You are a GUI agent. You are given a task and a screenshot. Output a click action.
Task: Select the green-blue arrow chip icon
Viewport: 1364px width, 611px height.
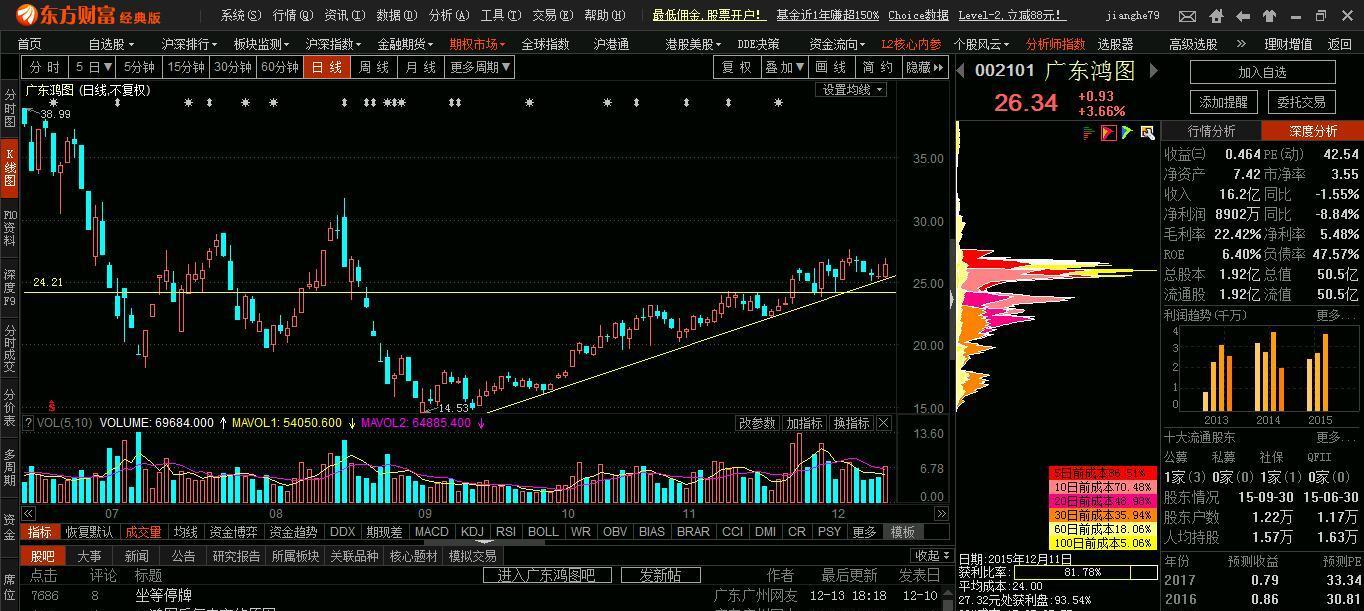1127,133
